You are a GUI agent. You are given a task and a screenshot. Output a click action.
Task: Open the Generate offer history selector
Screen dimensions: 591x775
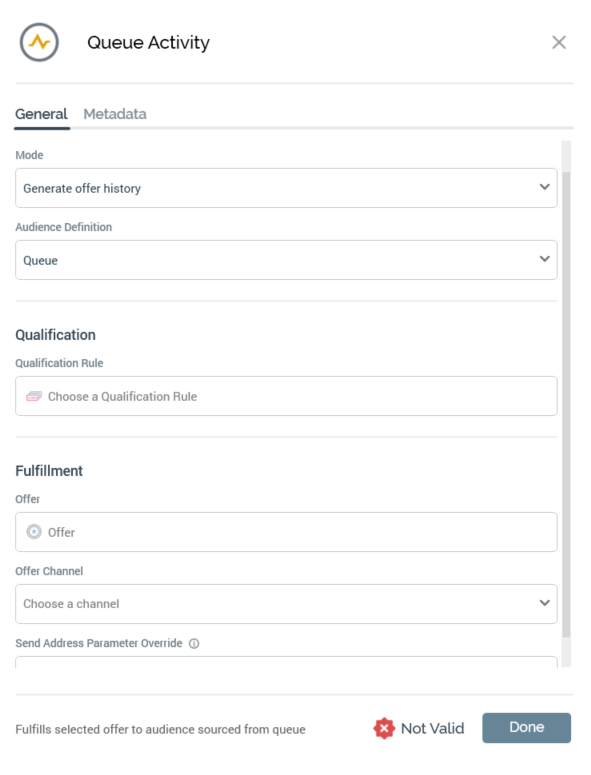pos(286,188)
